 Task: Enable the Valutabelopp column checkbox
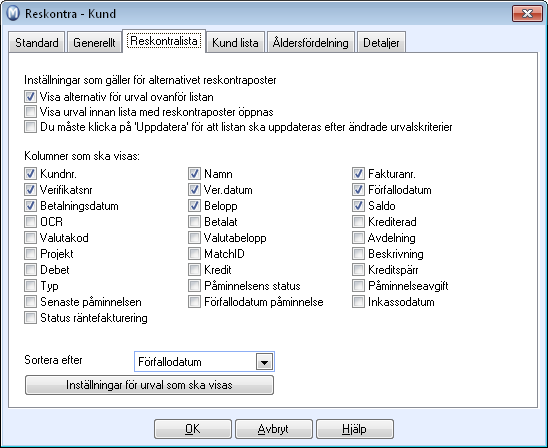[194, 238]
